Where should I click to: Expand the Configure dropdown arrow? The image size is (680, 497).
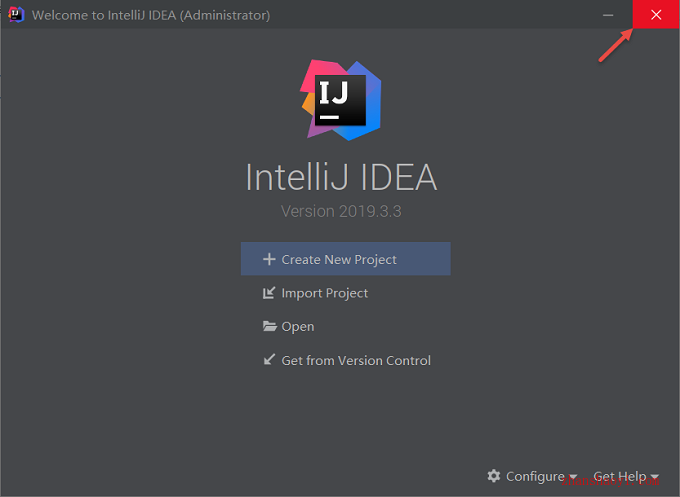[x=573, y=477]
